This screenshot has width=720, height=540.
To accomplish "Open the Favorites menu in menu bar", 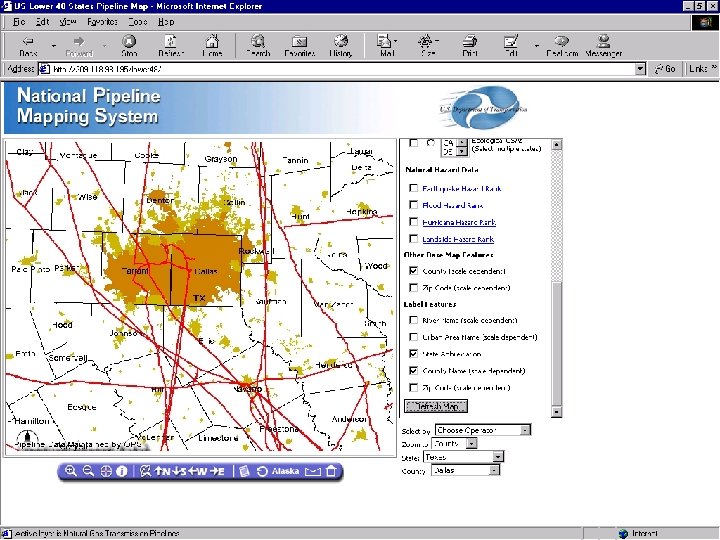I will point(101,20).
